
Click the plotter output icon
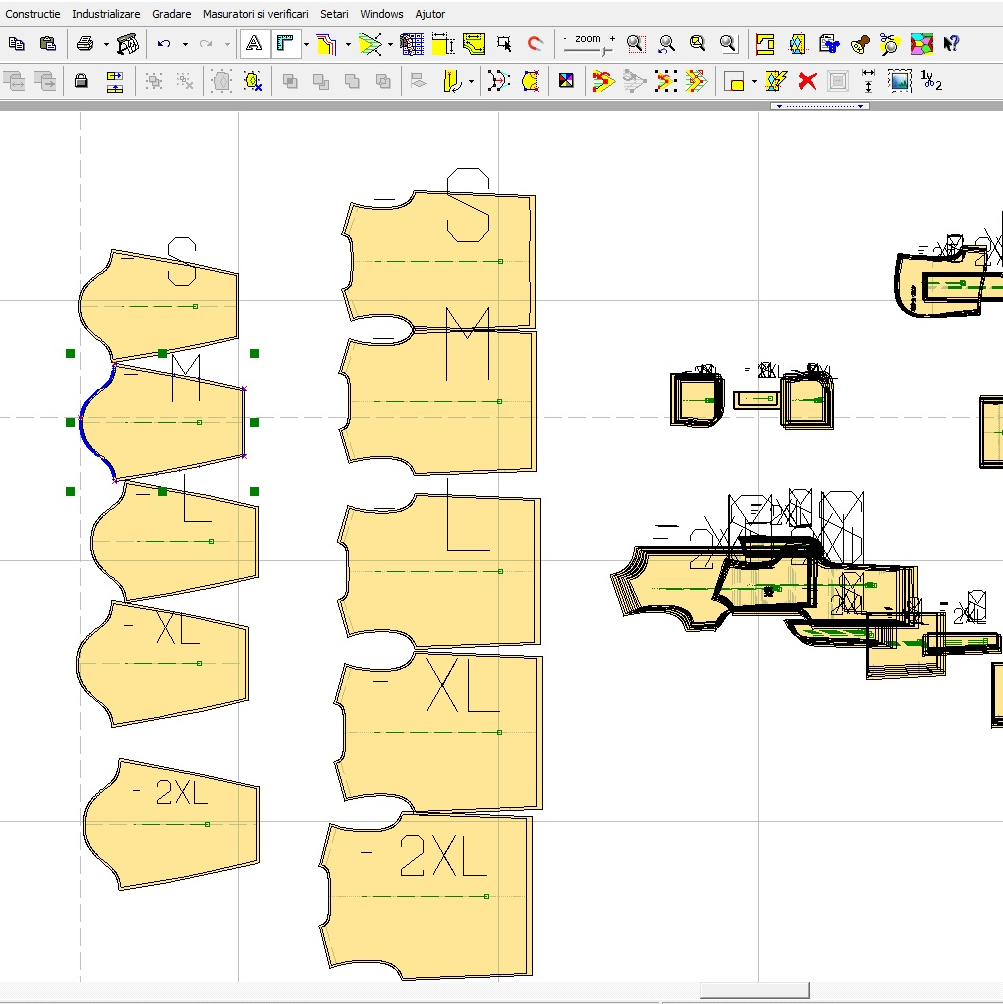click(127, 44)
